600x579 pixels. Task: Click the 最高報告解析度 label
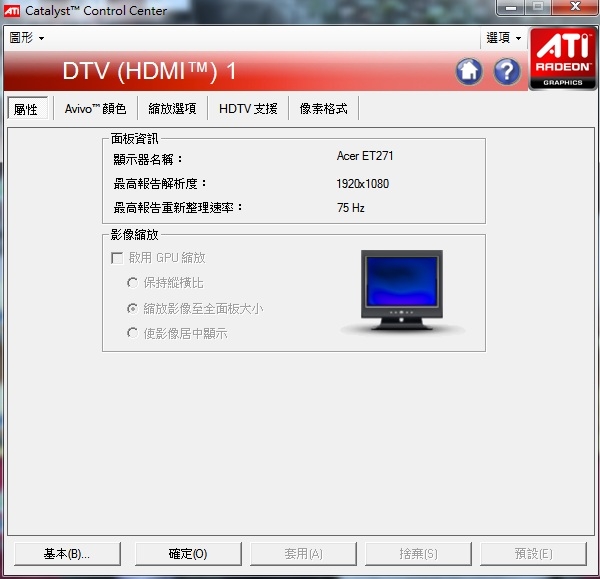click(160, 184)
